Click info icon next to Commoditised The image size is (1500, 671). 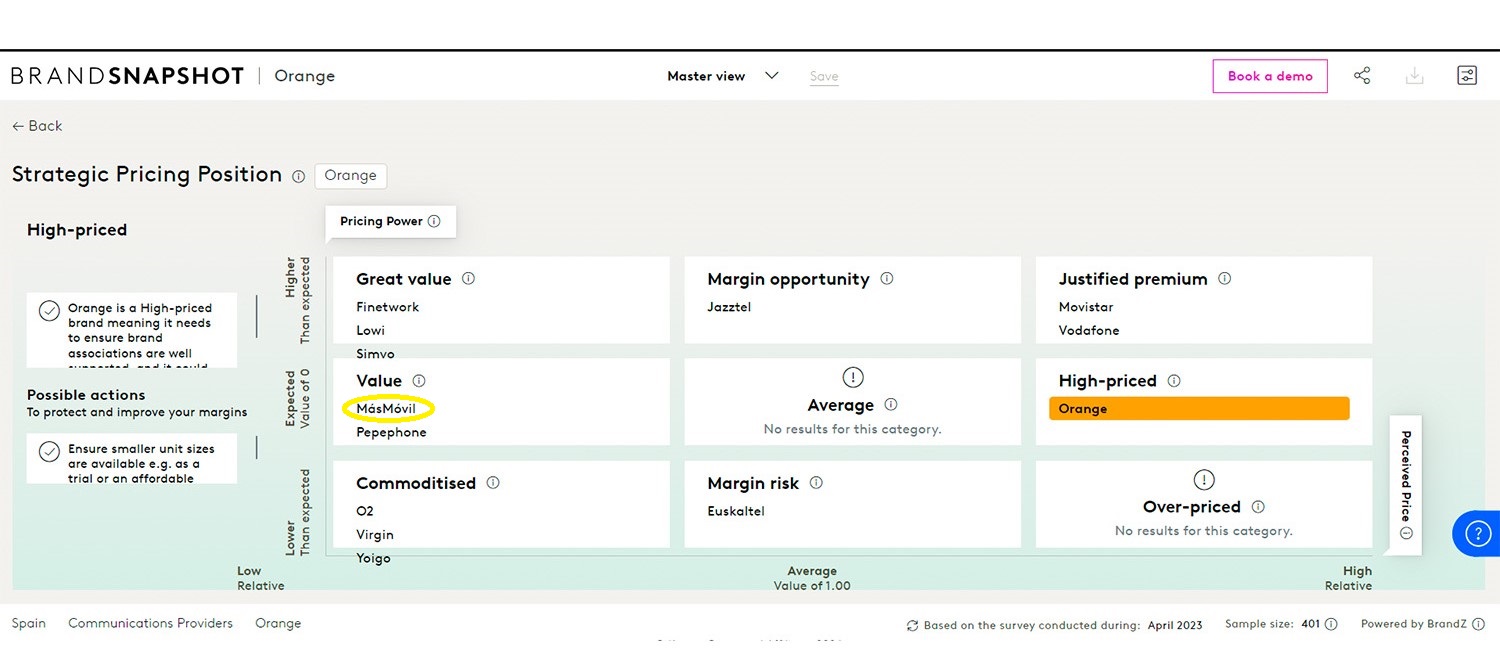coord(492,483)
